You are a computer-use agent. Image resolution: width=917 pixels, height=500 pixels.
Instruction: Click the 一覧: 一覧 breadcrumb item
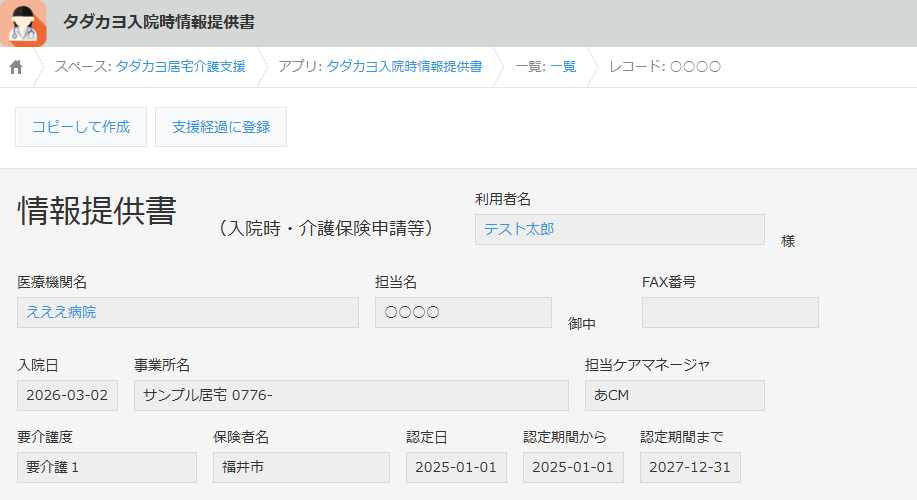pyautogui.click(x=545, y=67)
